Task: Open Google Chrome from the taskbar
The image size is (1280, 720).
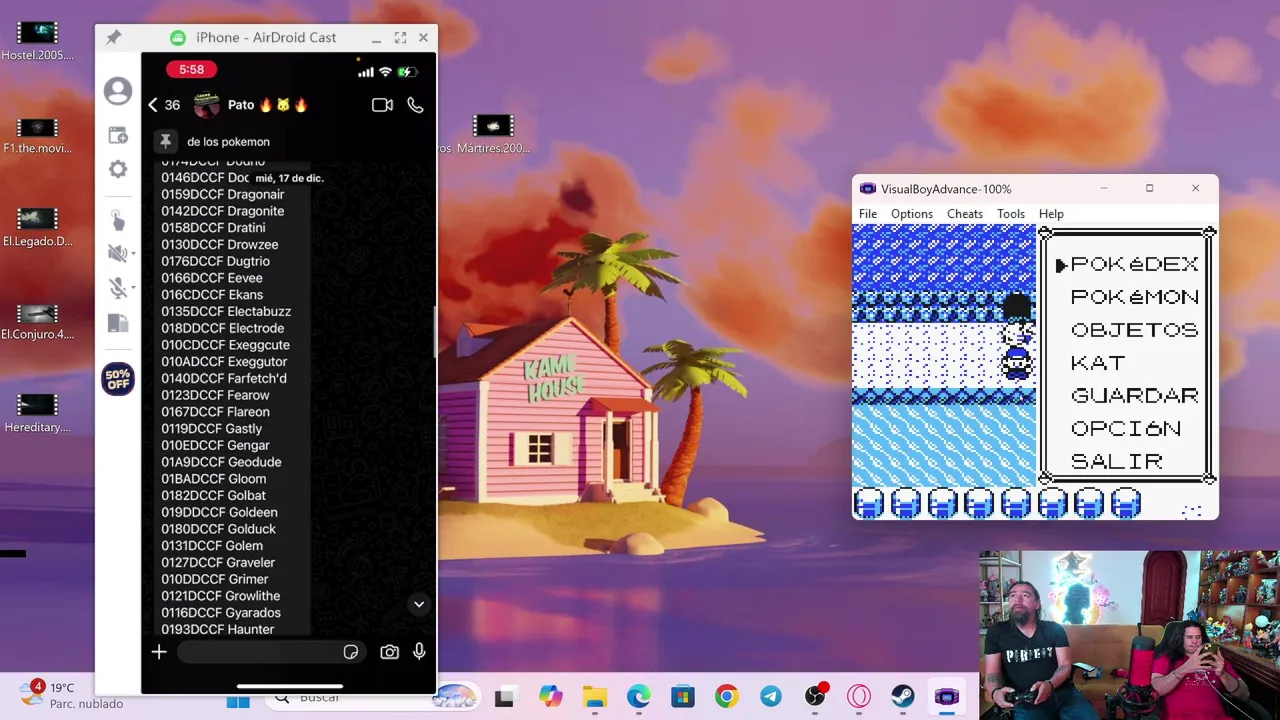Action: pos(727,697)
